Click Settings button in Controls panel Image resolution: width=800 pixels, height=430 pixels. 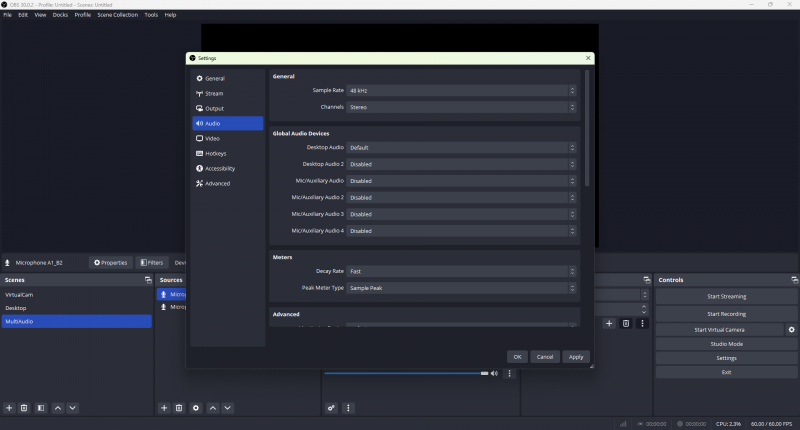coord(727,358)
